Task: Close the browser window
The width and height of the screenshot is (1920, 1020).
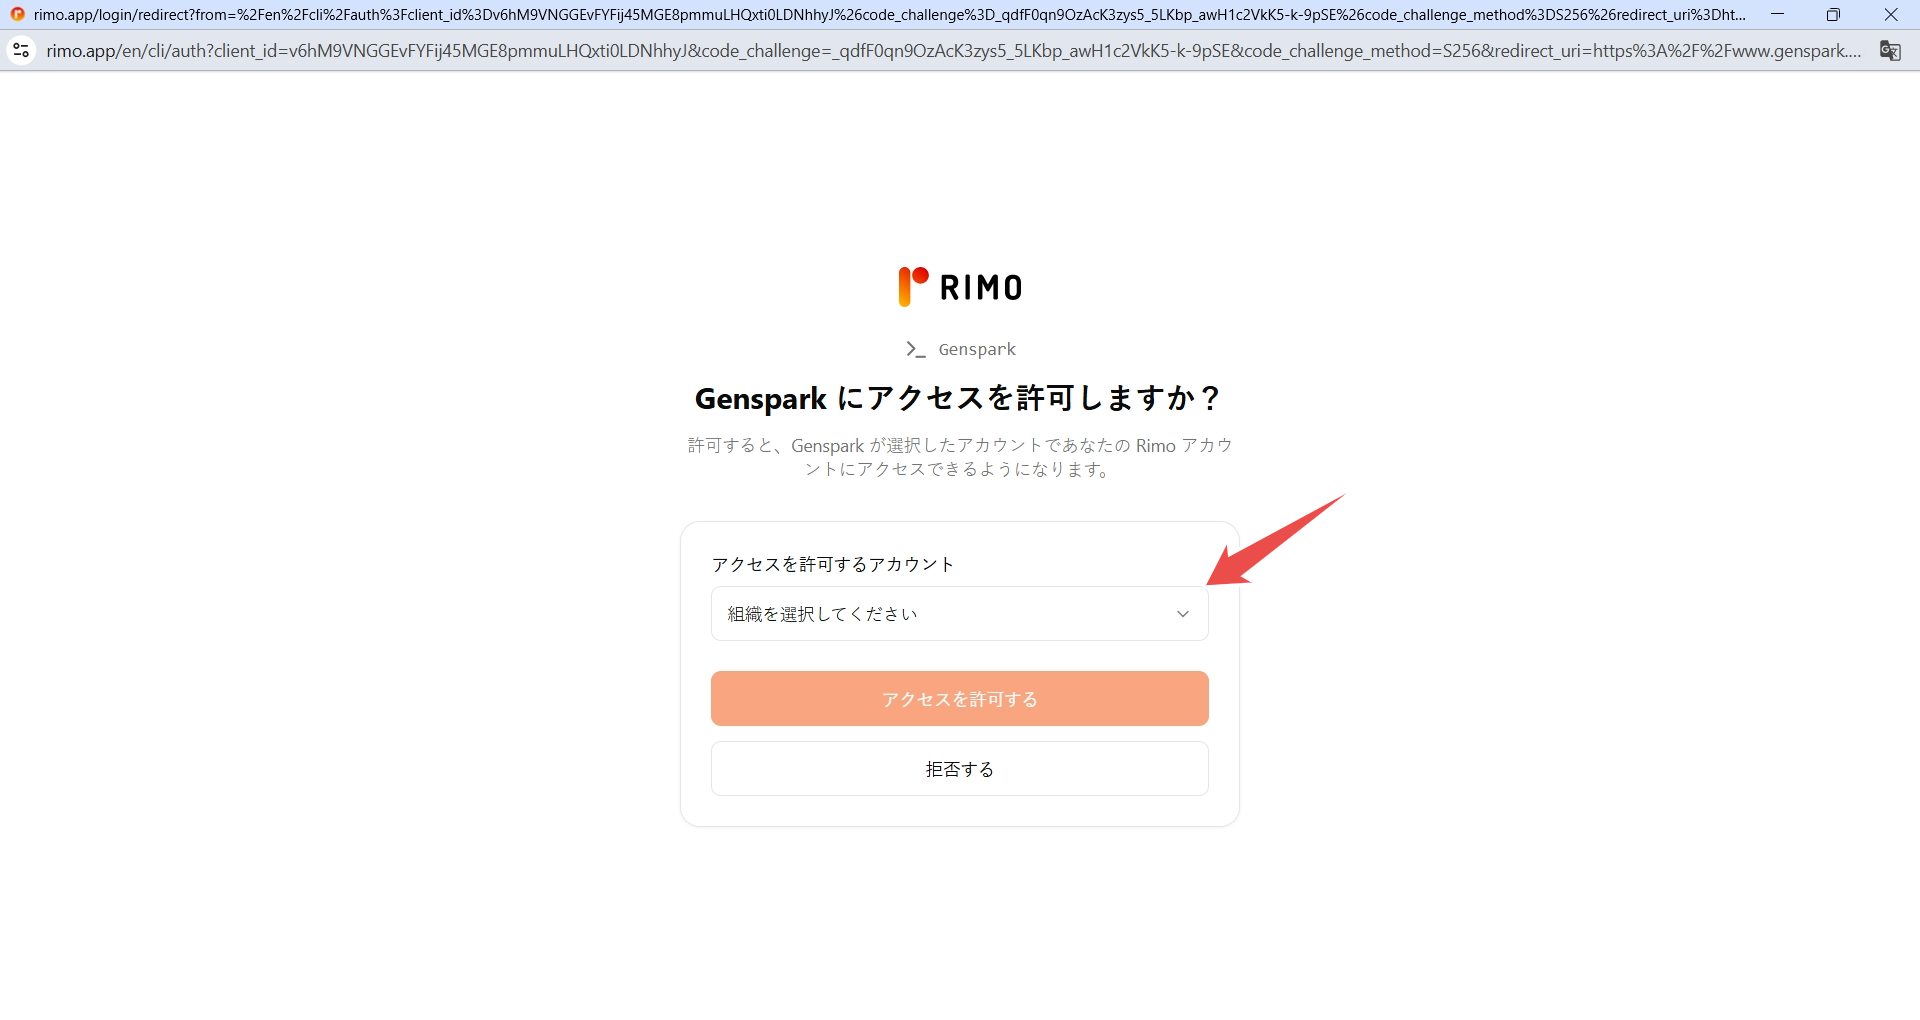Action: (1891, 14)
